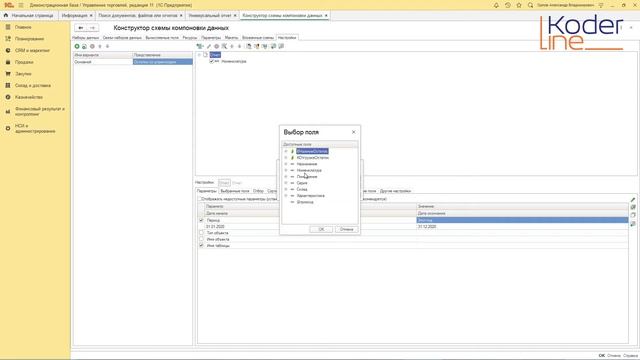
Task: Click the bottom icon beside the parameters table
Action: pos(633,224)
